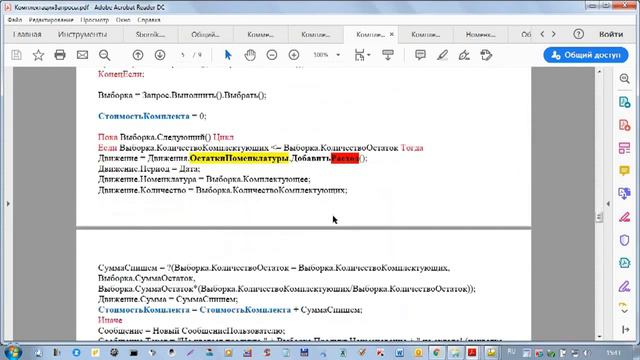Open the Windows Start button
Screen dimensions: 640x360
(13, 352)
